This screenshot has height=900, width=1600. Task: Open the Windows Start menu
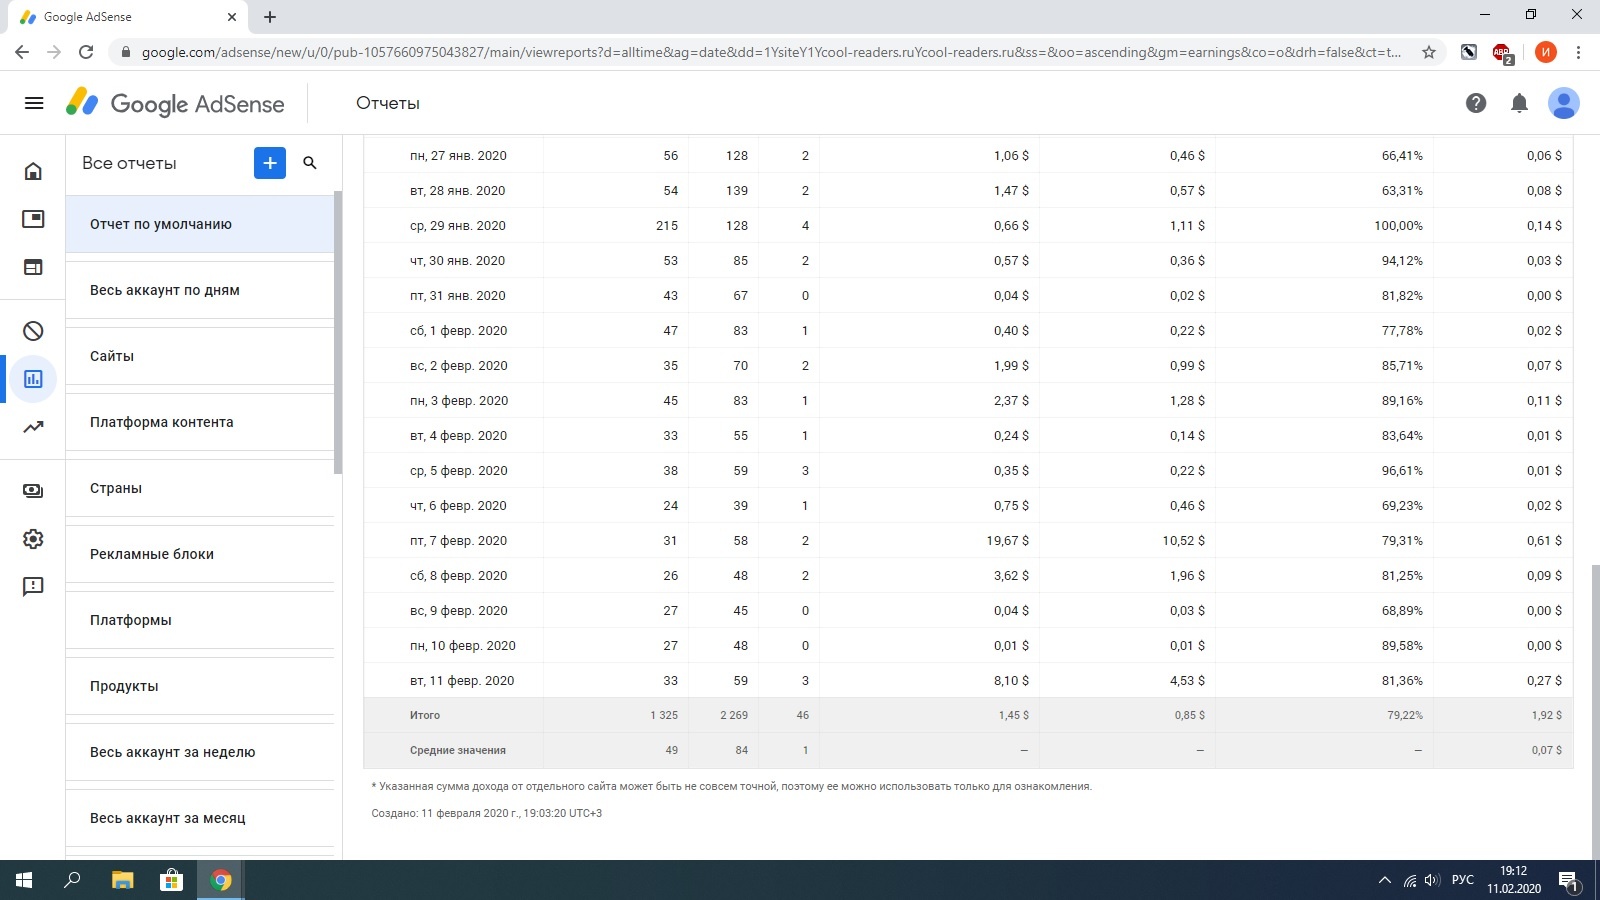[24, 880]
